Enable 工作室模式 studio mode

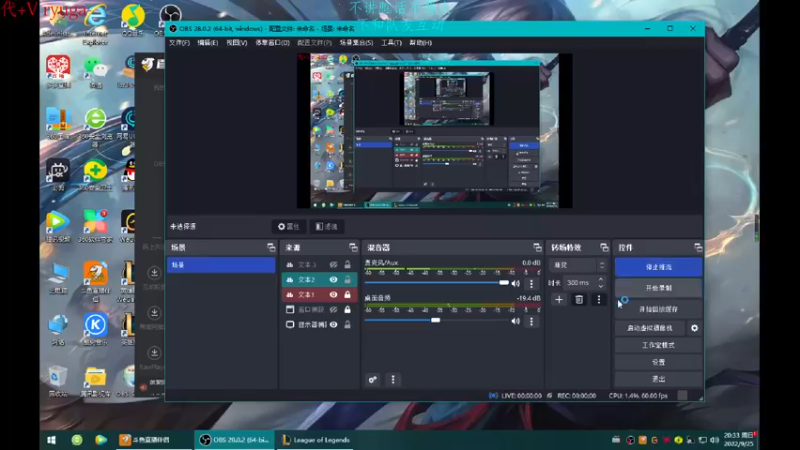click(x=658, y=345)
